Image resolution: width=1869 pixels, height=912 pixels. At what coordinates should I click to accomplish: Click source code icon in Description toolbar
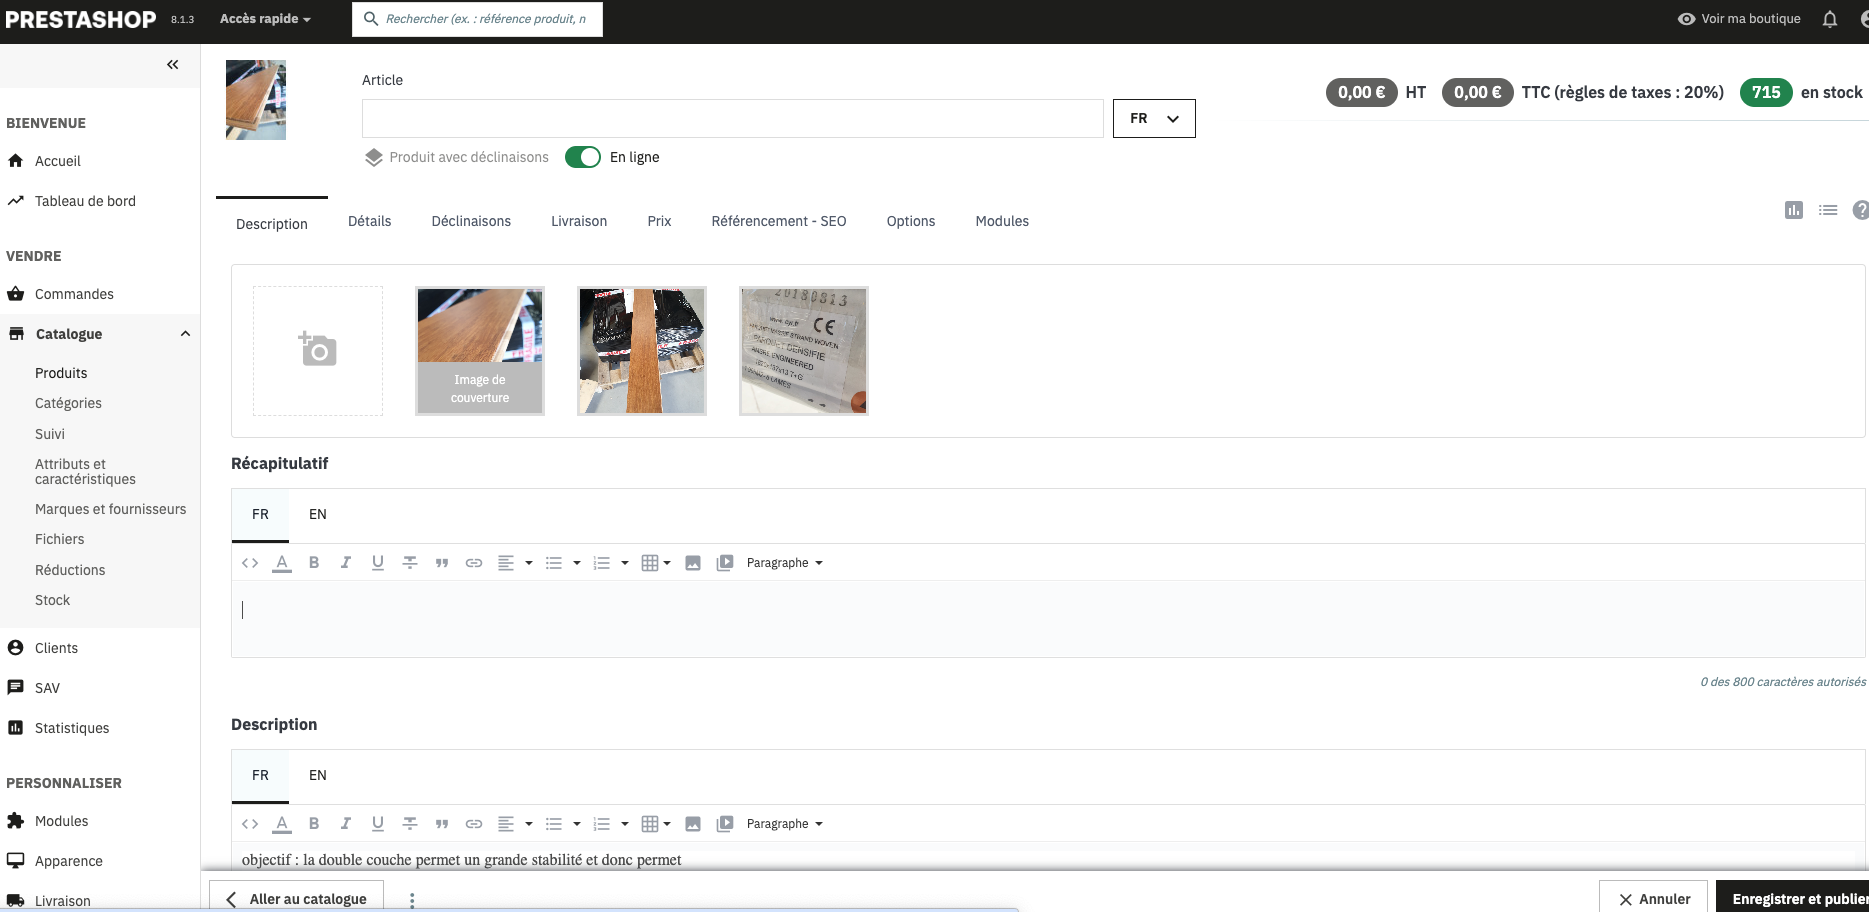(x=250, y=824)
